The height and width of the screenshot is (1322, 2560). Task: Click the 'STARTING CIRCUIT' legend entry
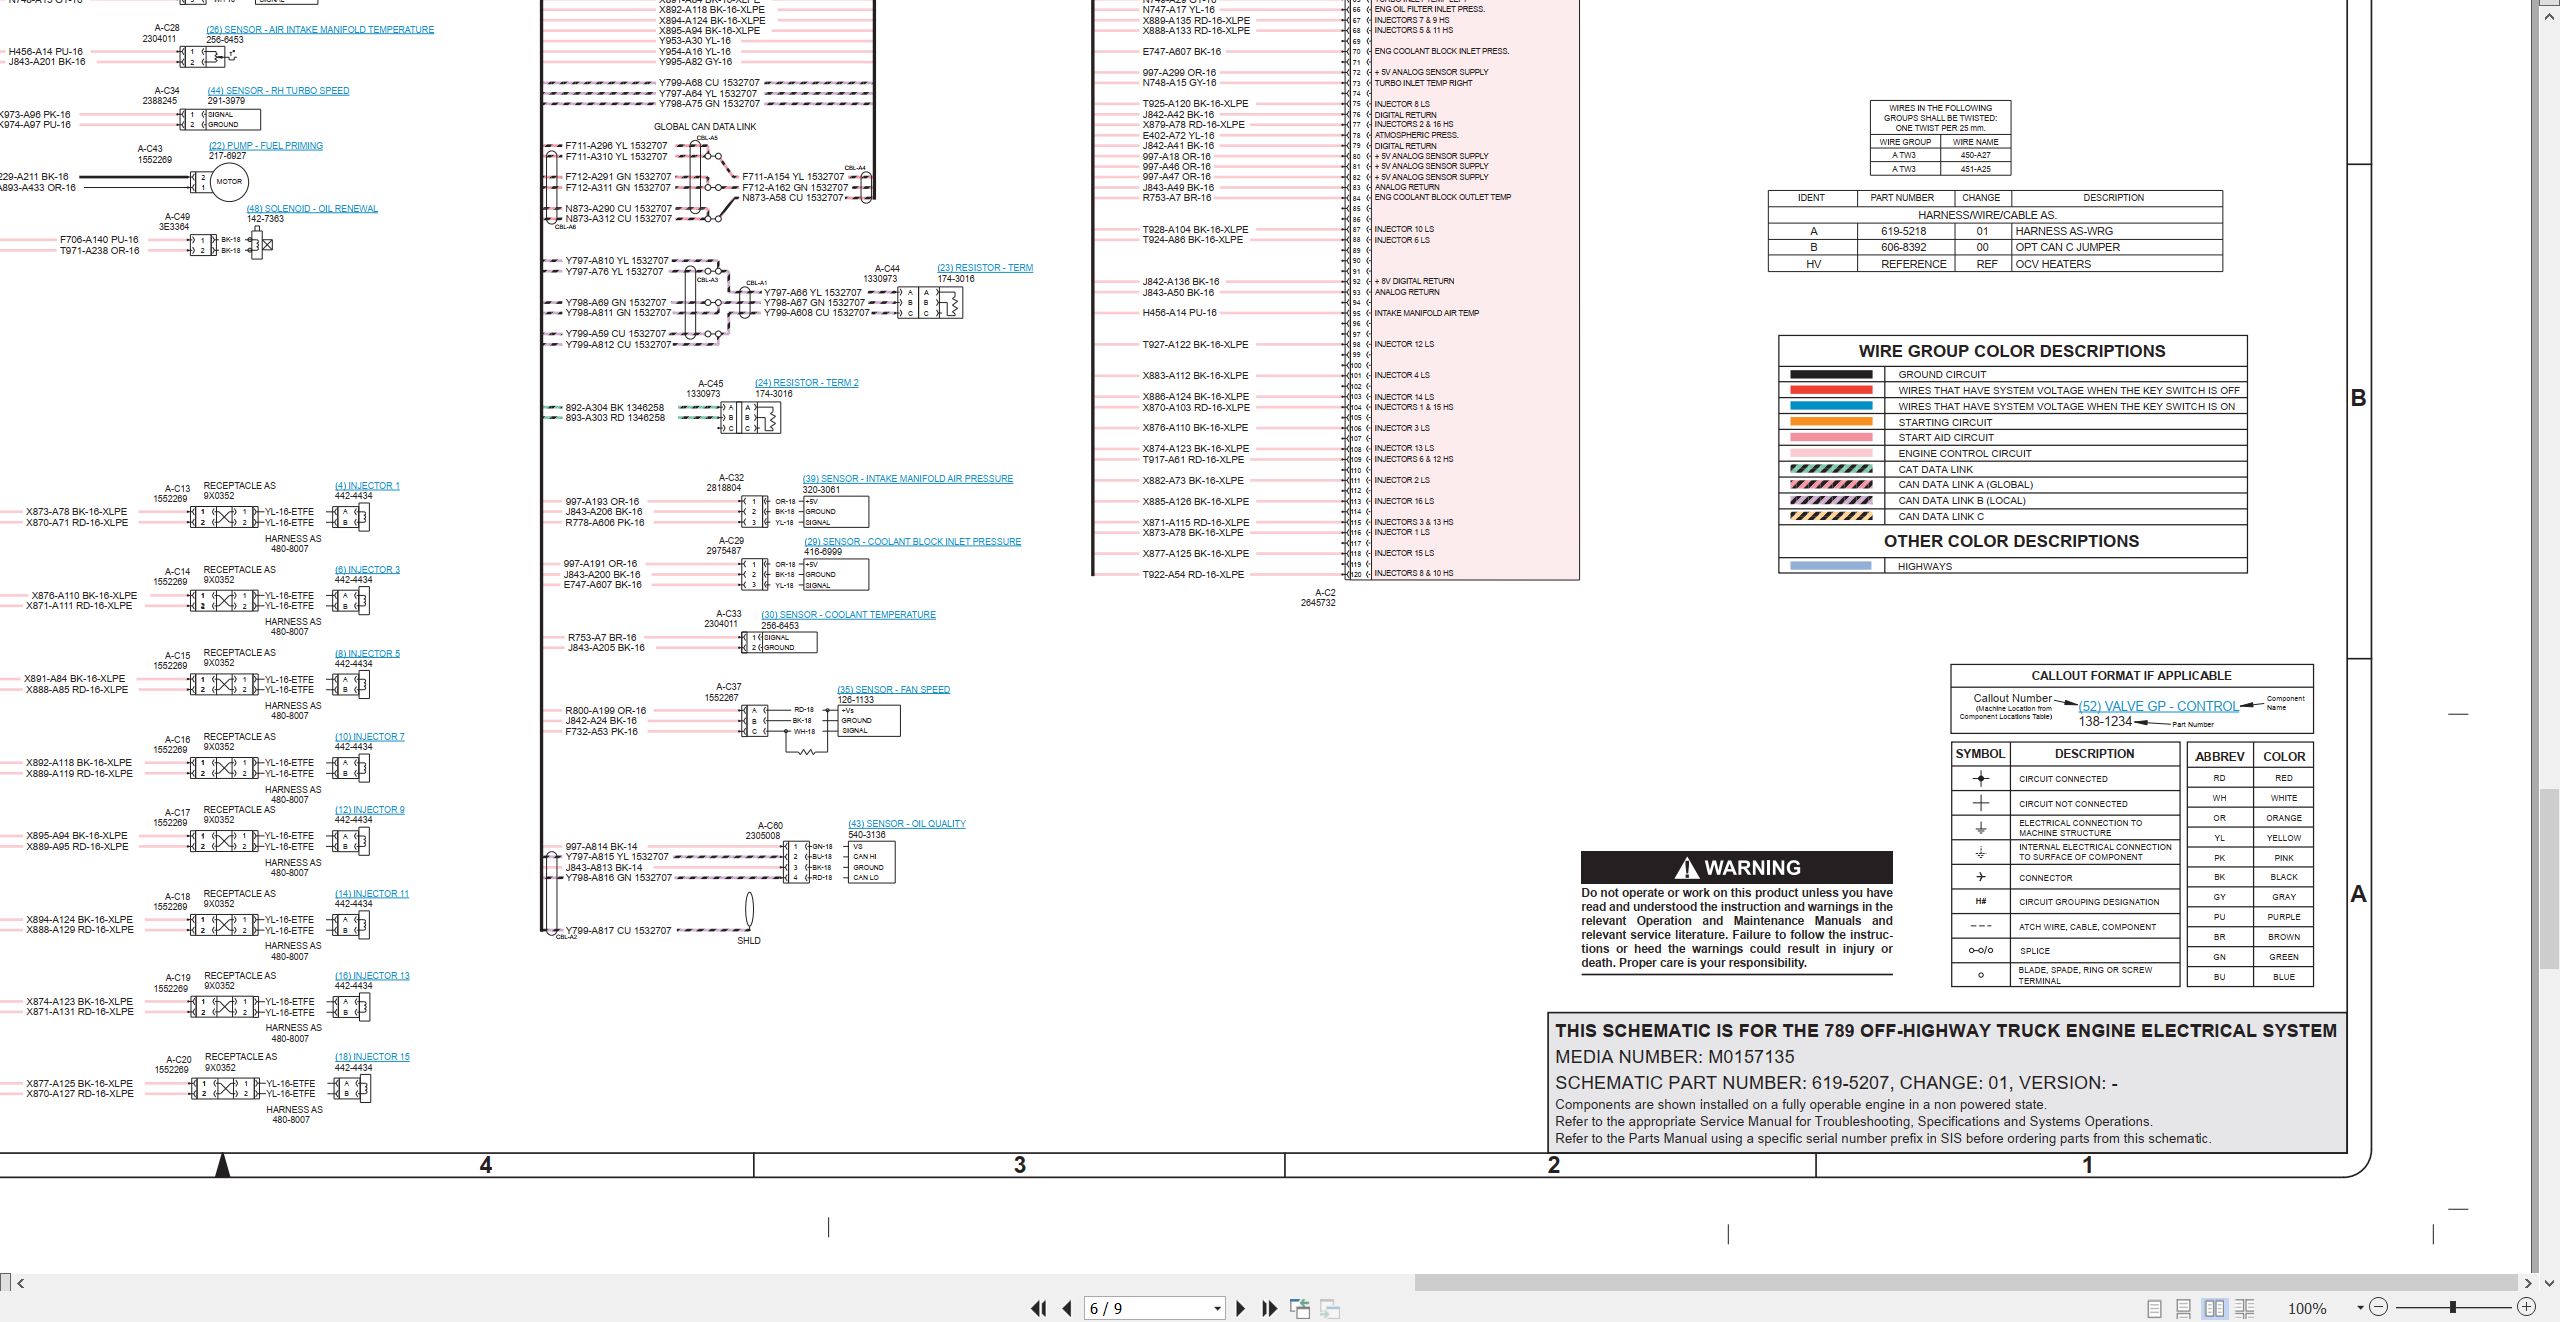1945,422
